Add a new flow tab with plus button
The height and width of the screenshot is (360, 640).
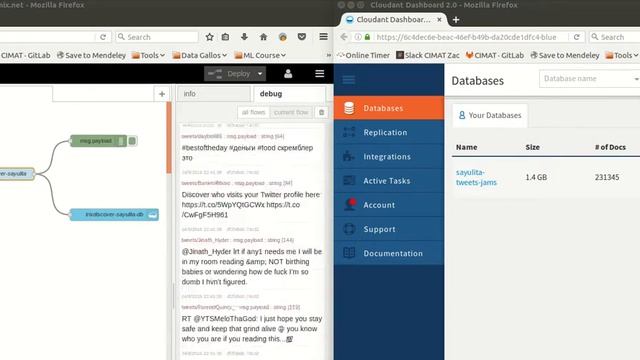tap(162, 94)
